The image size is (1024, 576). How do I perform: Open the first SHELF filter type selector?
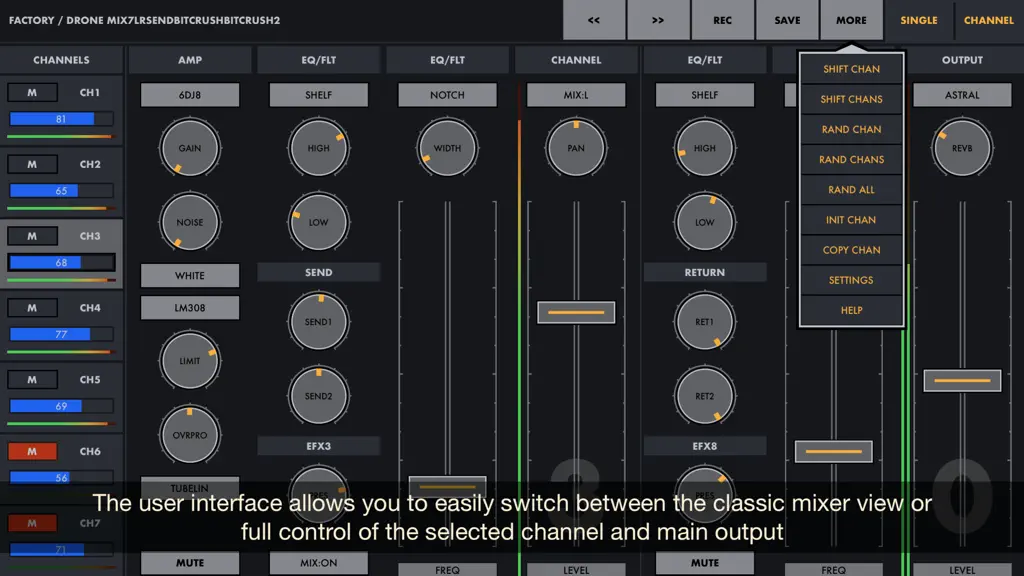point(319,95)
